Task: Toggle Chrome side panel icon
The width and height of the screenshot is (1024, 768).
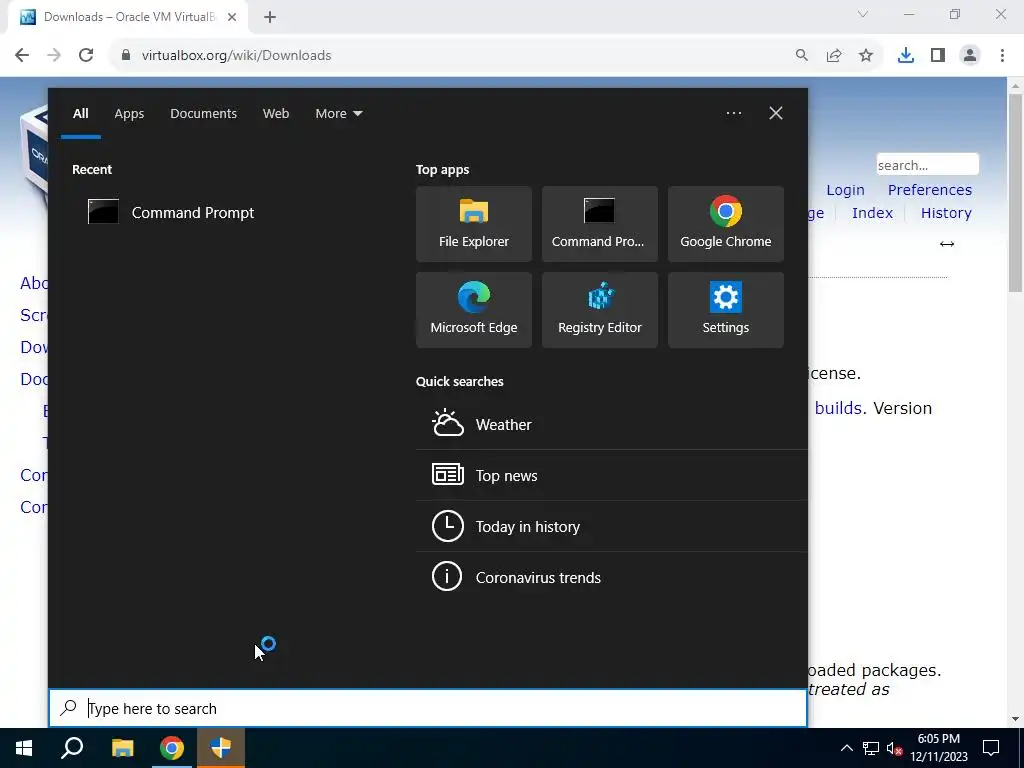Action: click(x=938, y=56)
